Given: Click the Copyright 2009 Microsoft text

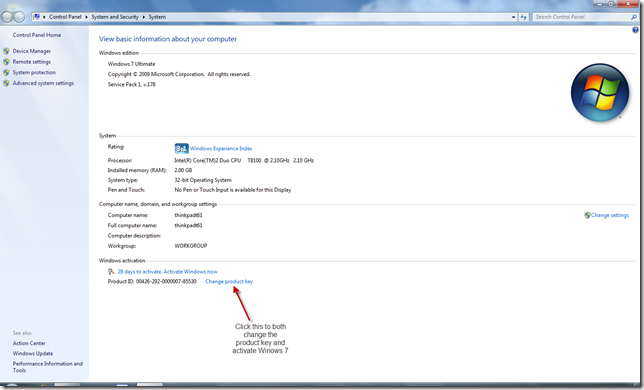Looking at the screenshot, I should [x=179, y=74].
